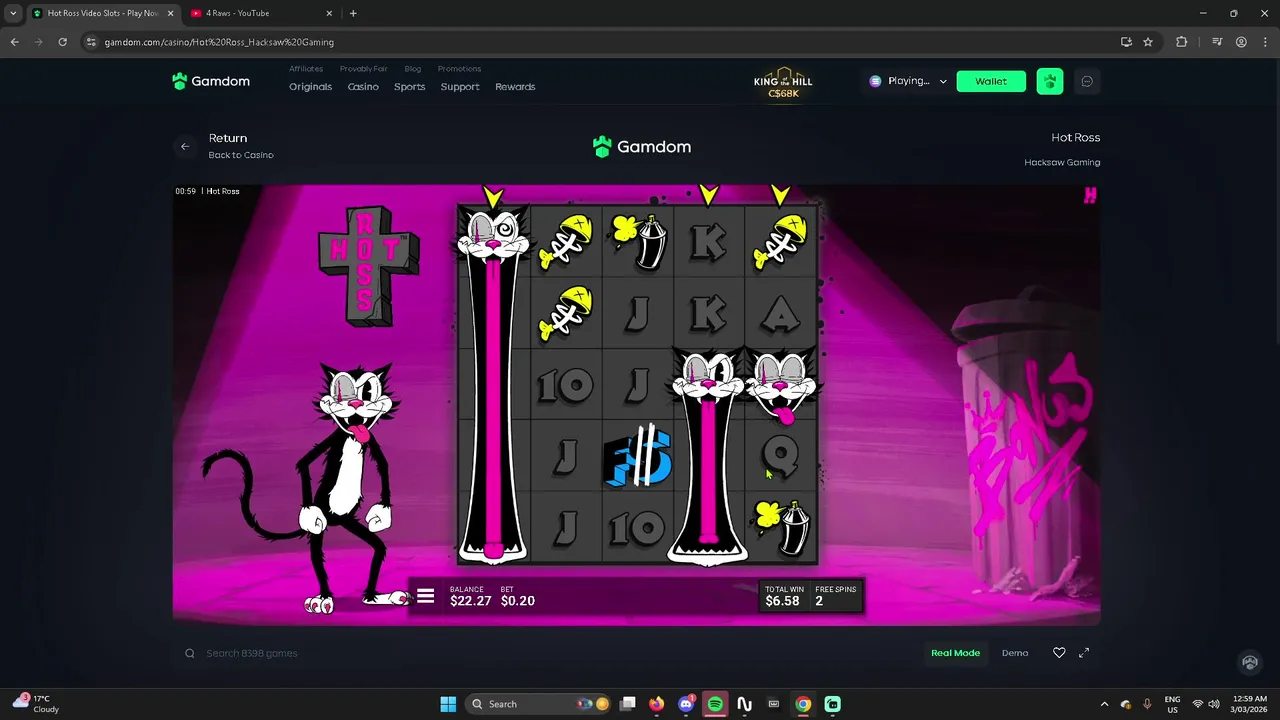Enter fullscreen mode for the game
Viewport: 1280px width, 720px height.
pyautogui.click(x=1084, y=653)
